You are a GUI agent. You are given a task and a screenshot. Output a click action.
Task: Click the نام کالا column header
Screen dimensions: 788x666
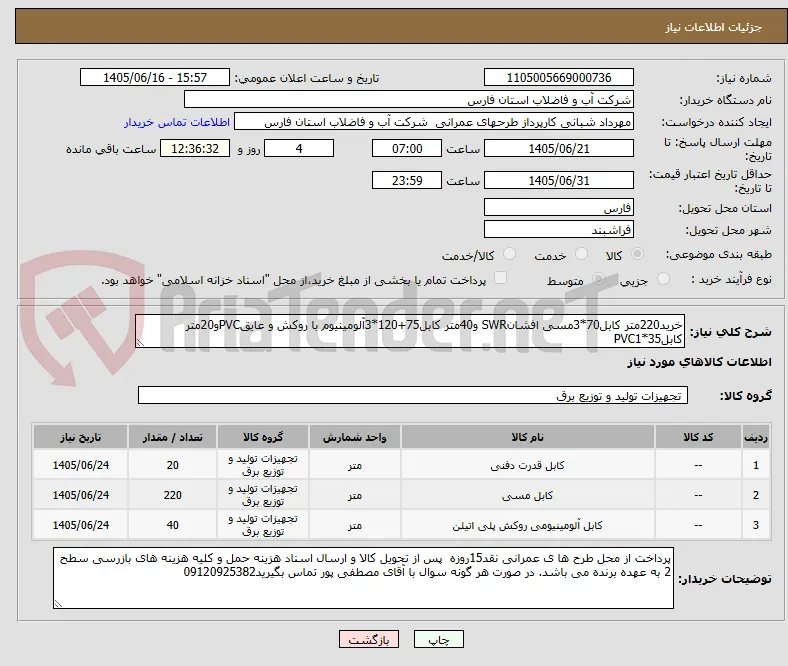click(528, 437)
